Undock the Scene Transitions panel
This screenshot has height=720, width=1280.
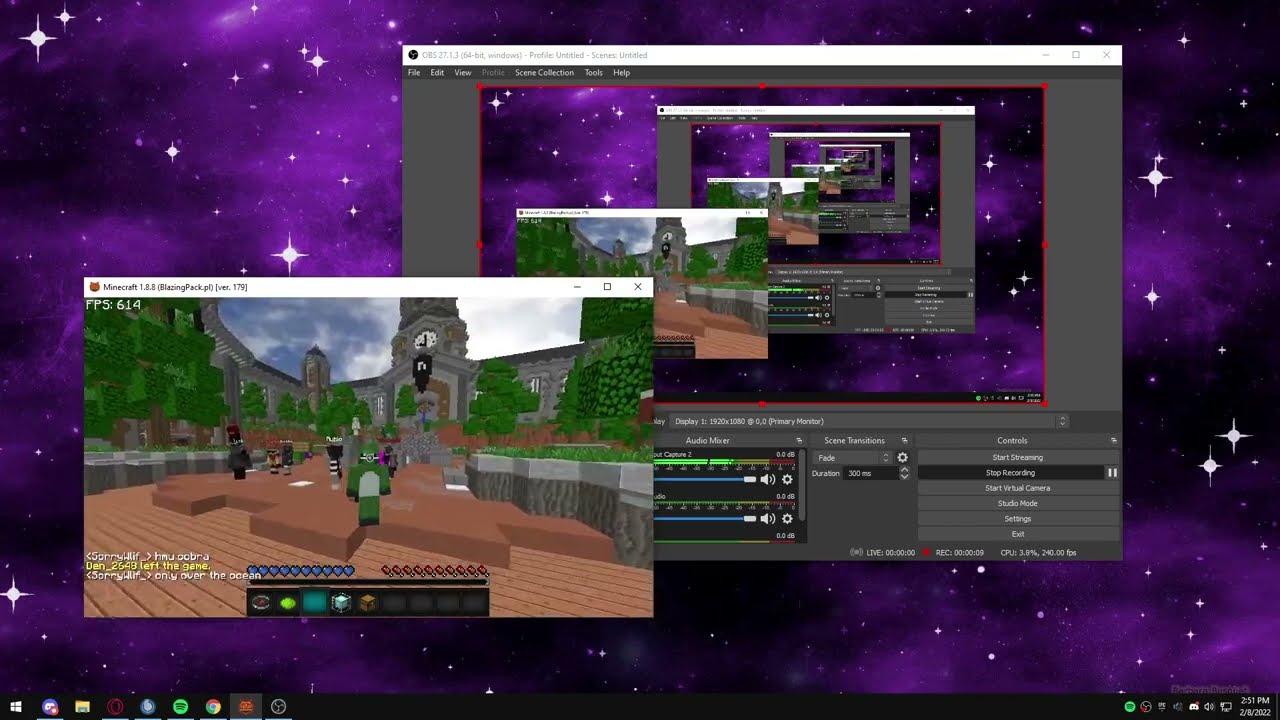click(904, 440)
